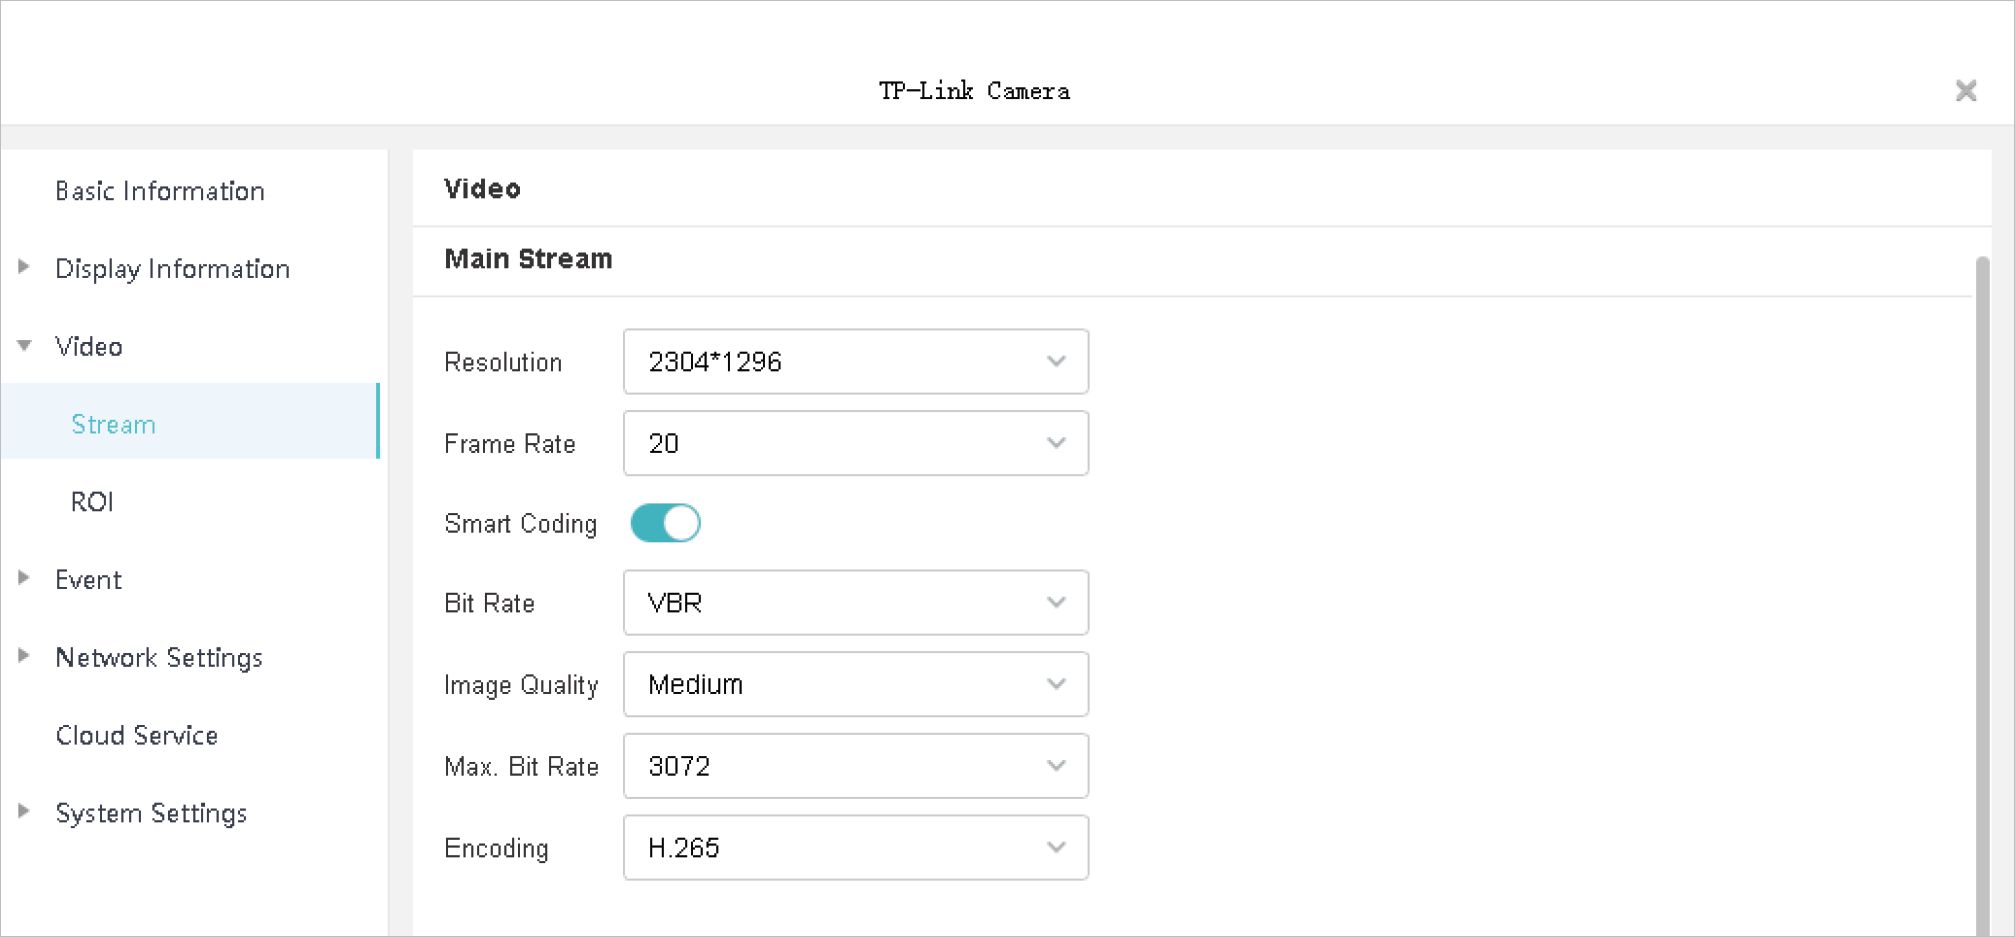Open the Cloud Service page
Viewport: 2015px width, 937px height.
pos(137,735)
